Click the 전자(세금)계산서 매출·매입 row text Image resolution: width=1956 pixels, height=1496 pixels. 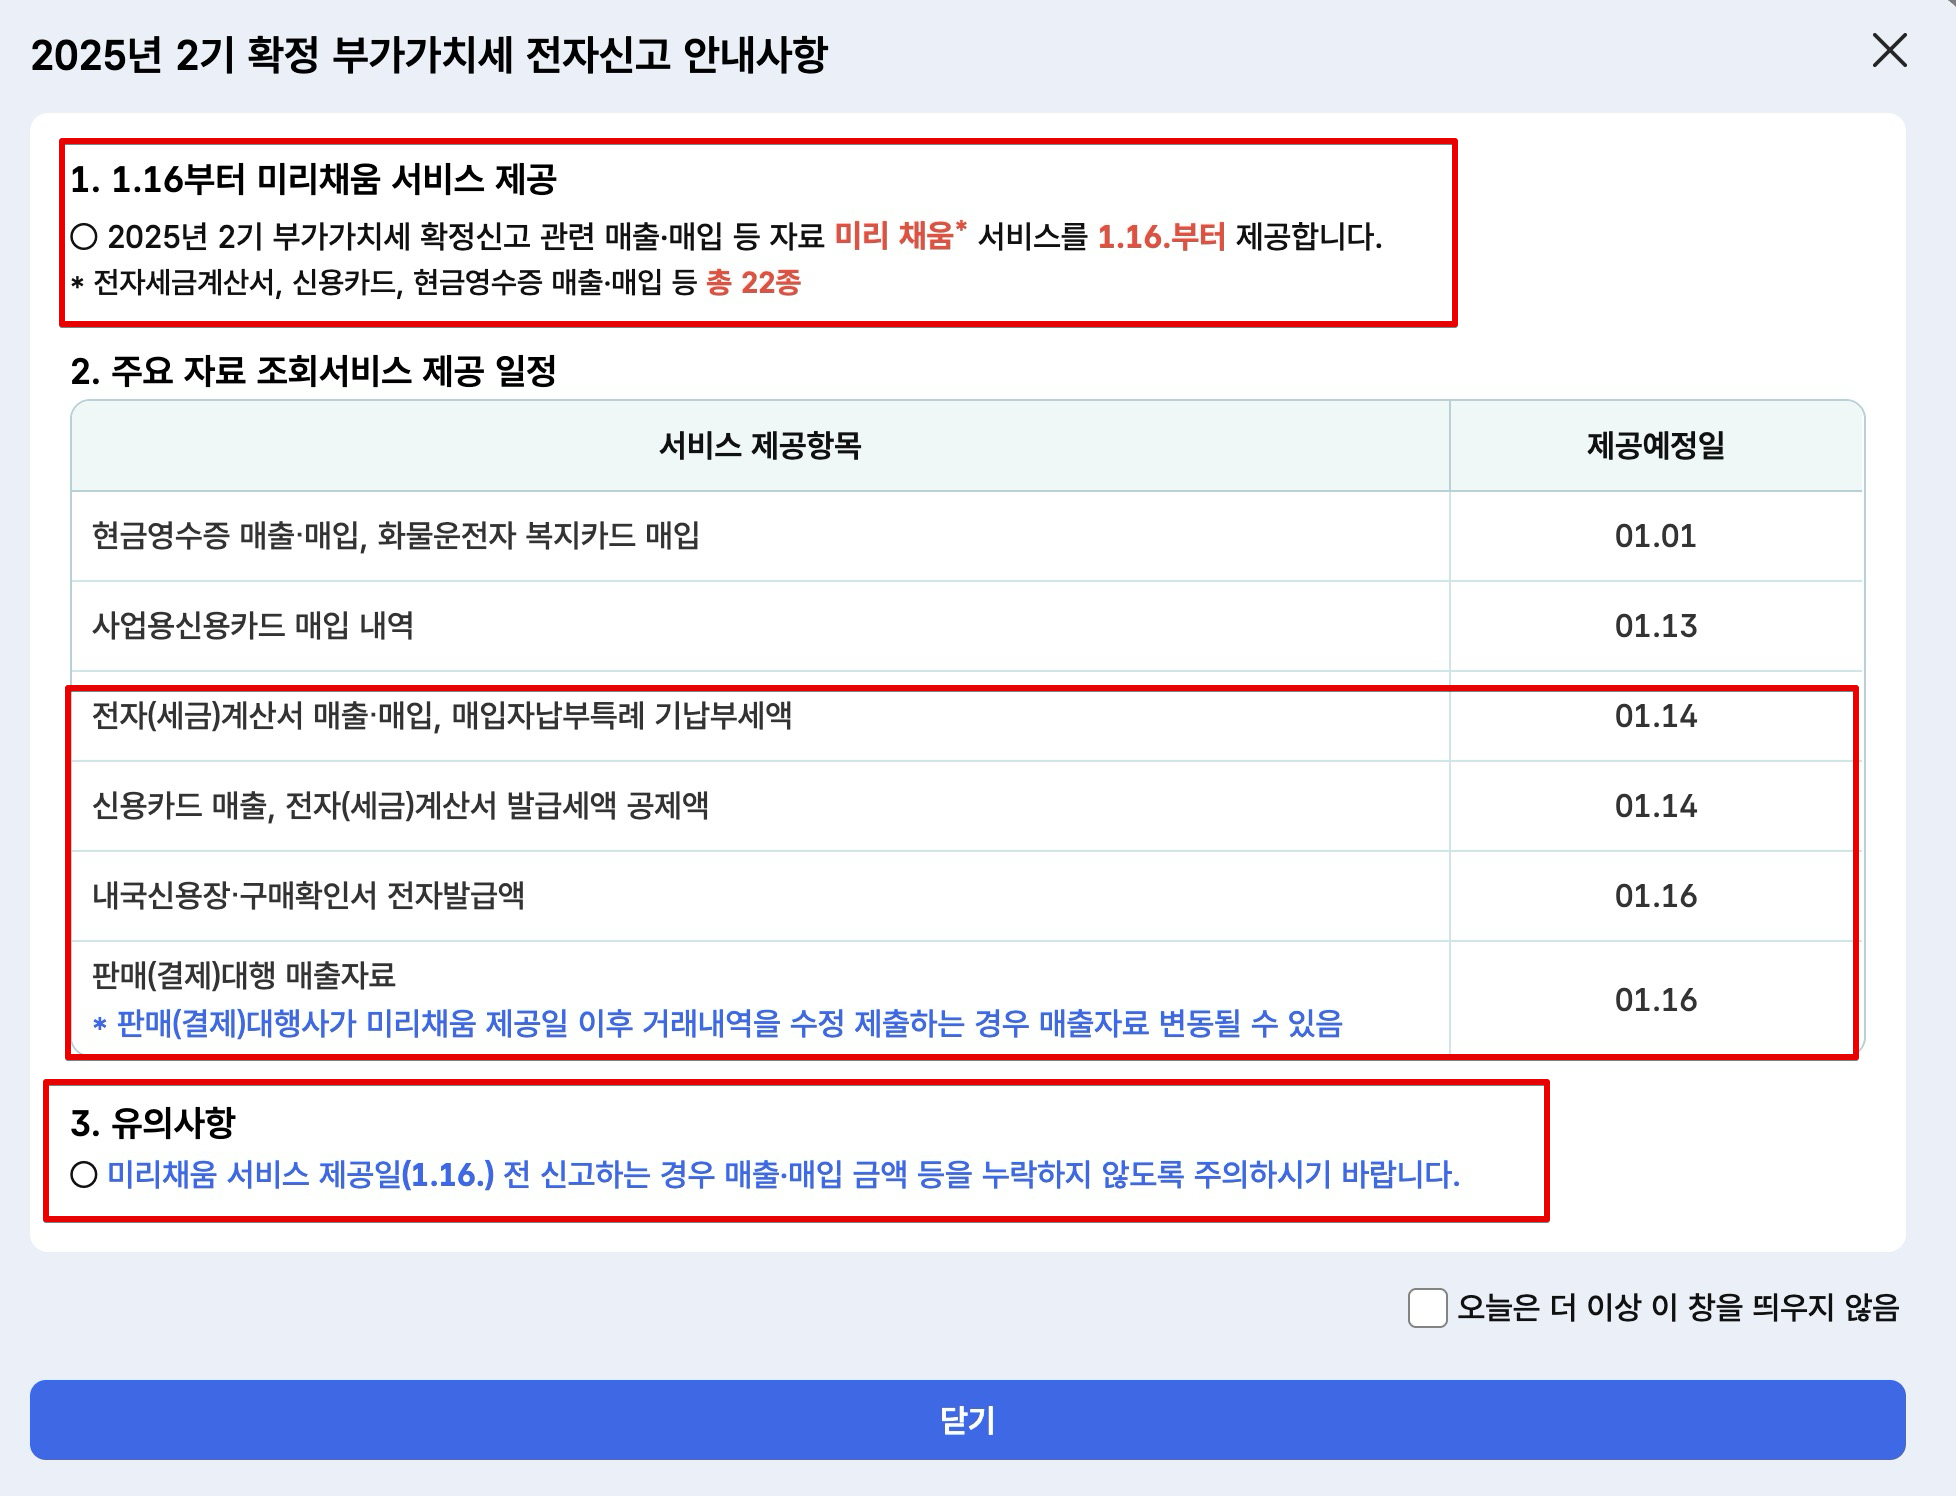point(441,716)
